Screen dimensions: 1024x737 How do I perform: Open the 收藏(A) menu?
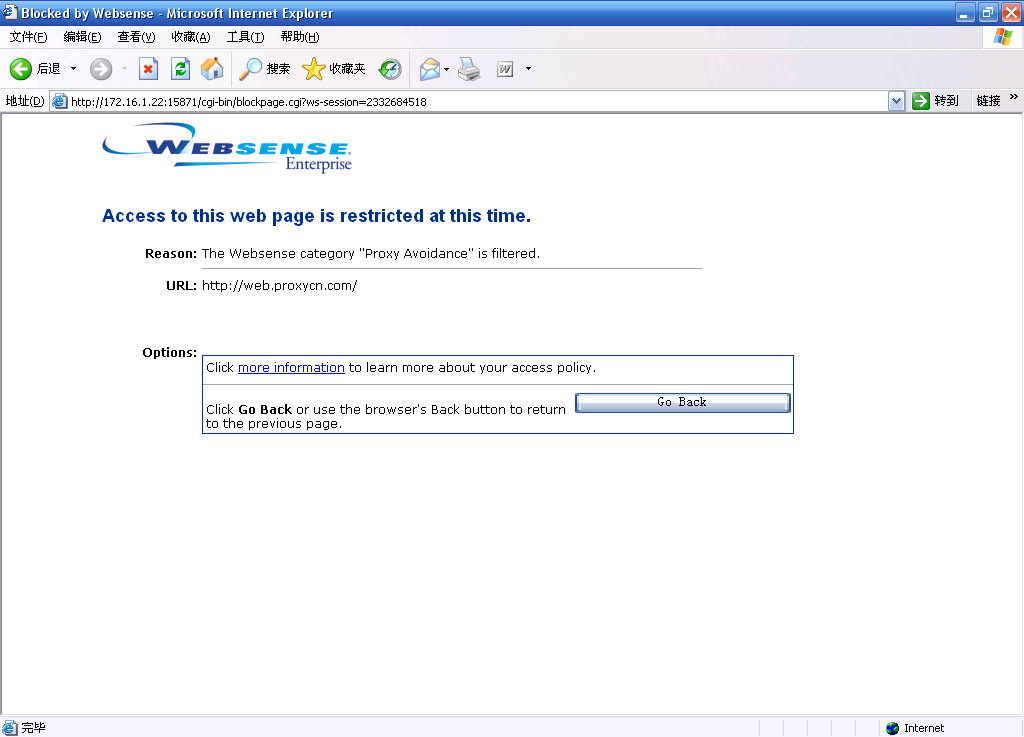pyautogui.click(x=191, y=37)
